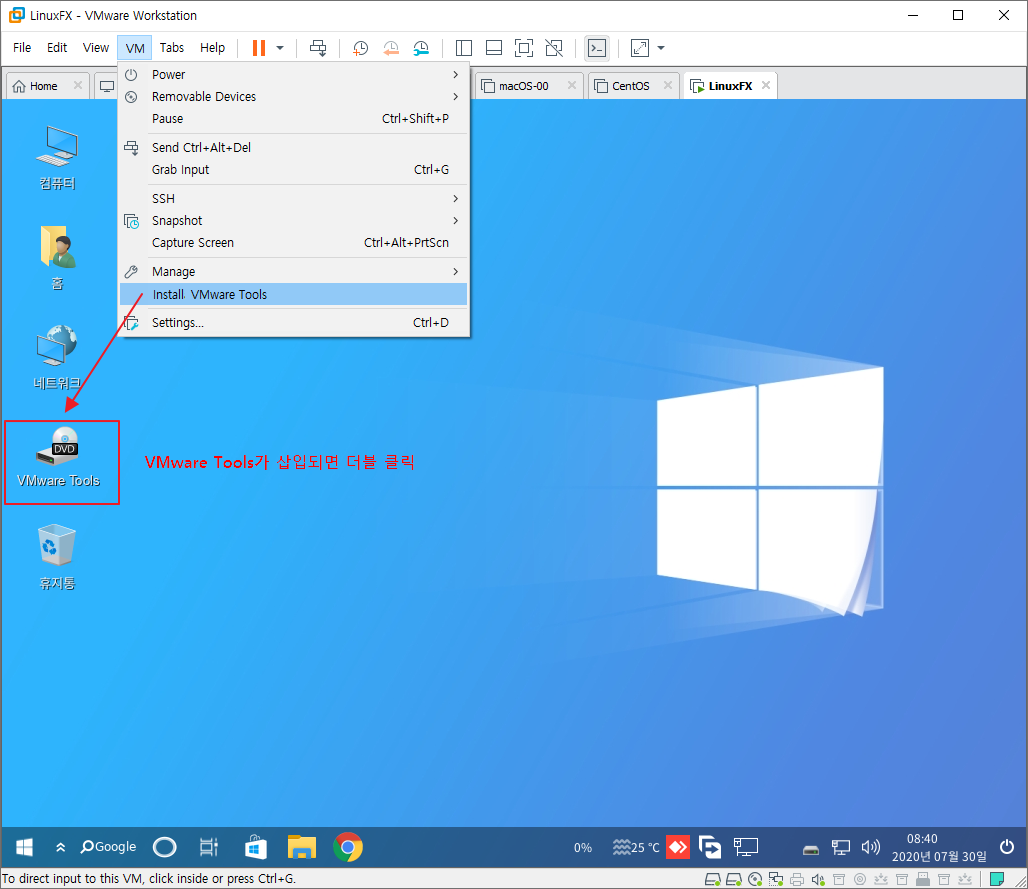Click the red AnyDesk tray icon

[x=678, y=847]
